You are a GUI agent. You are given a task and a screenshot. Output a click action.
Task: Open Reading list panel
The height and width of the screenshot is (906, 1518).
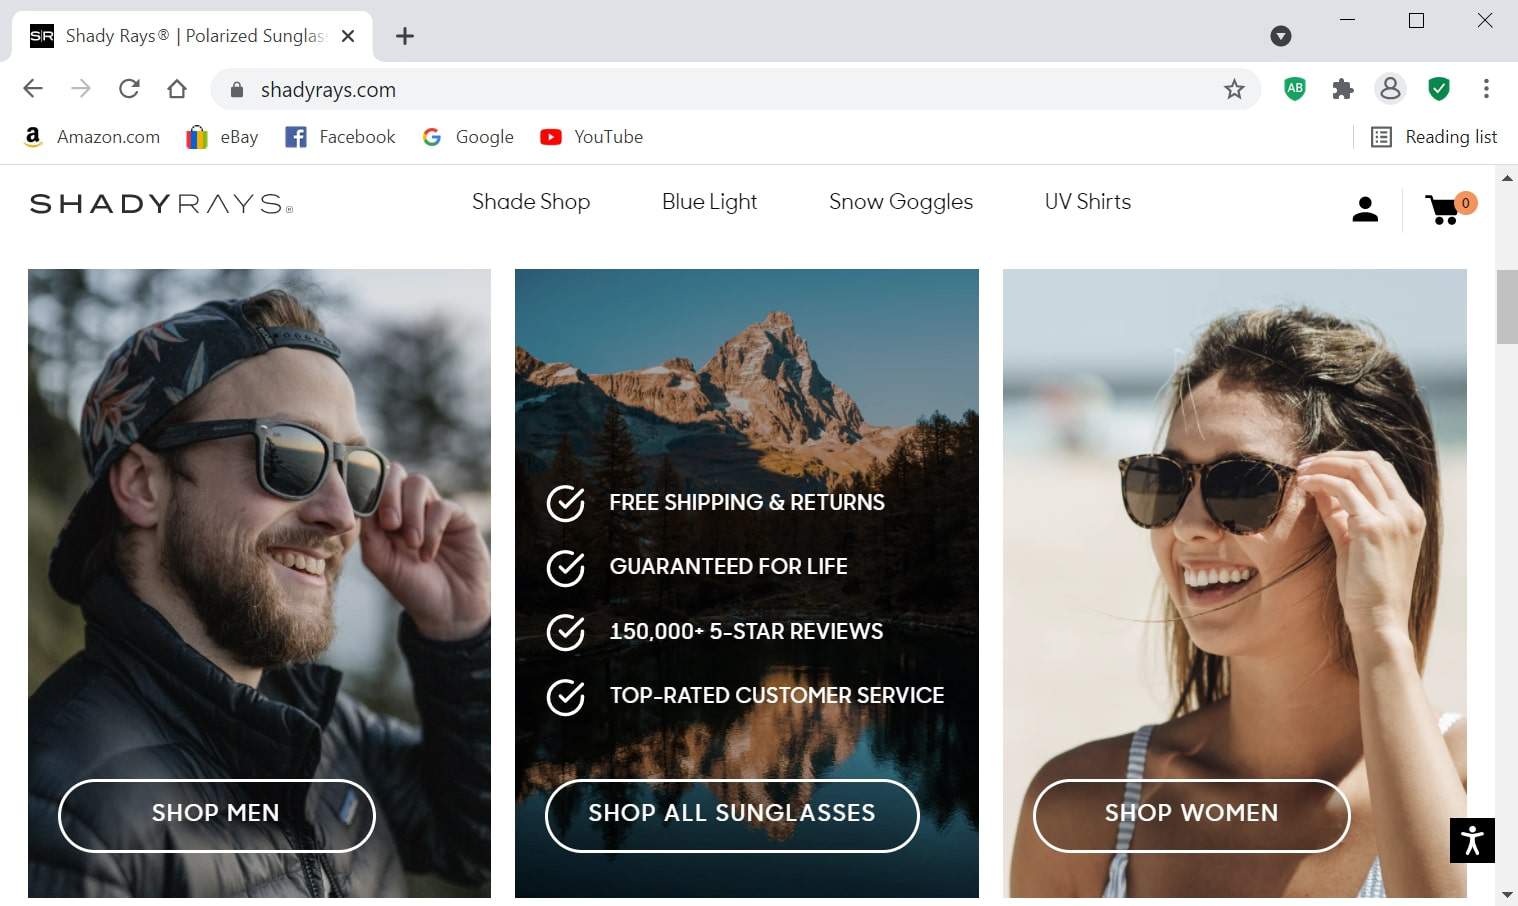coord(1434,137)
